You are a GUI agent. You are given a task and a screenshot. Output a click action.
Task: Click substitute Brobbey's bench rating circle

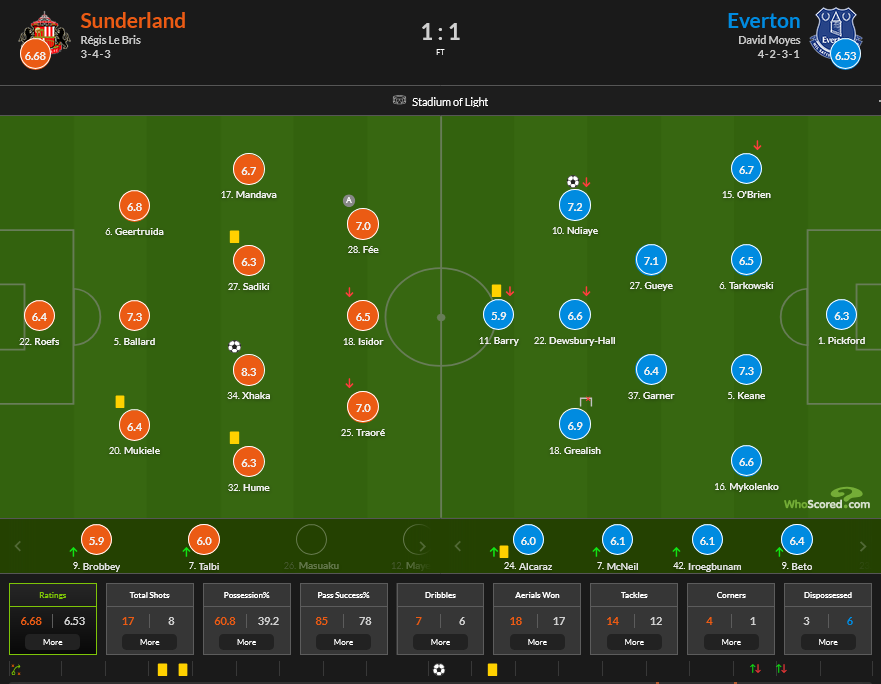pyautogui.click(x=97, y=541)
